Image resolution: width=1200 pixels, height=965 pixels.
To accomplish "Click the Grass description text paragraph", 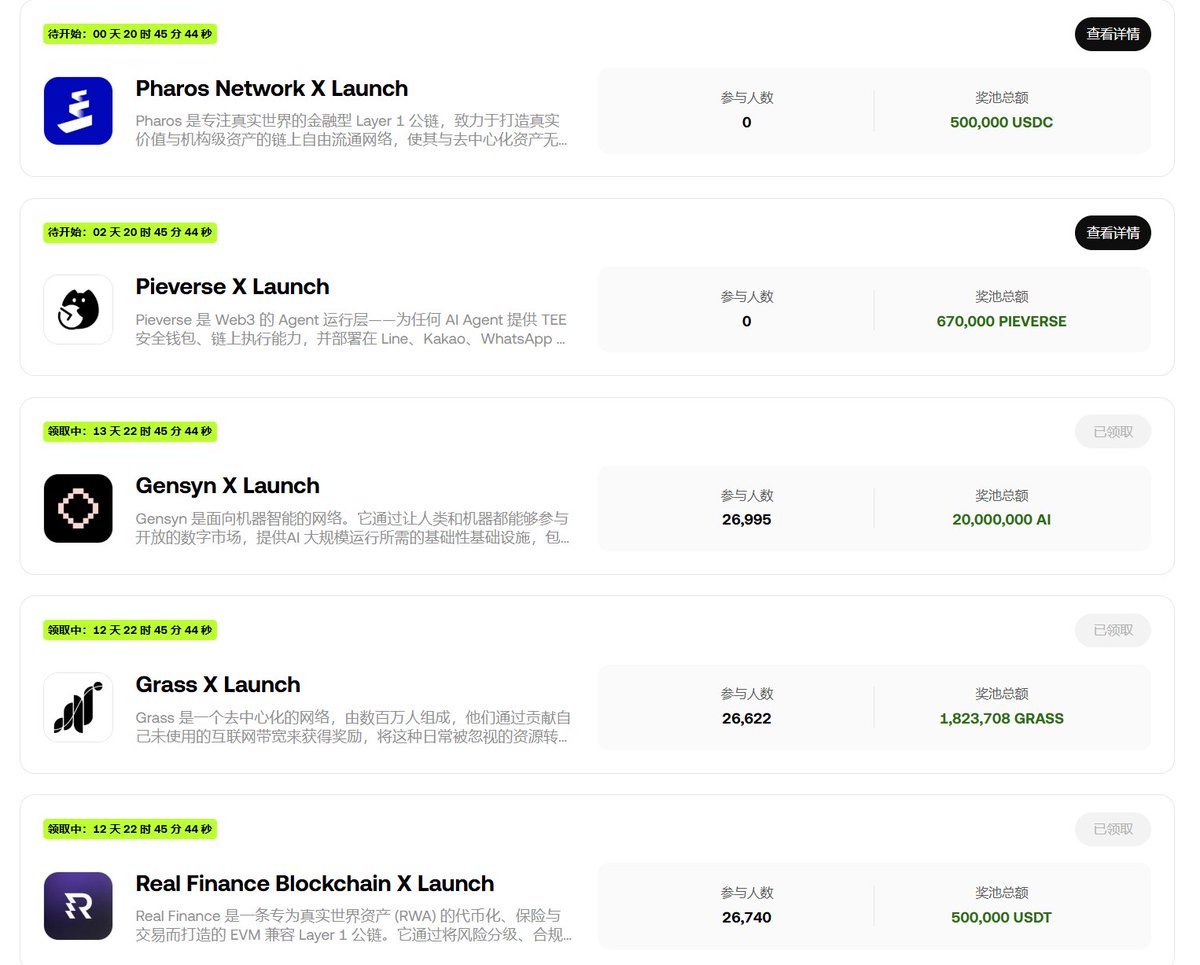I will [x=353, y=727].
